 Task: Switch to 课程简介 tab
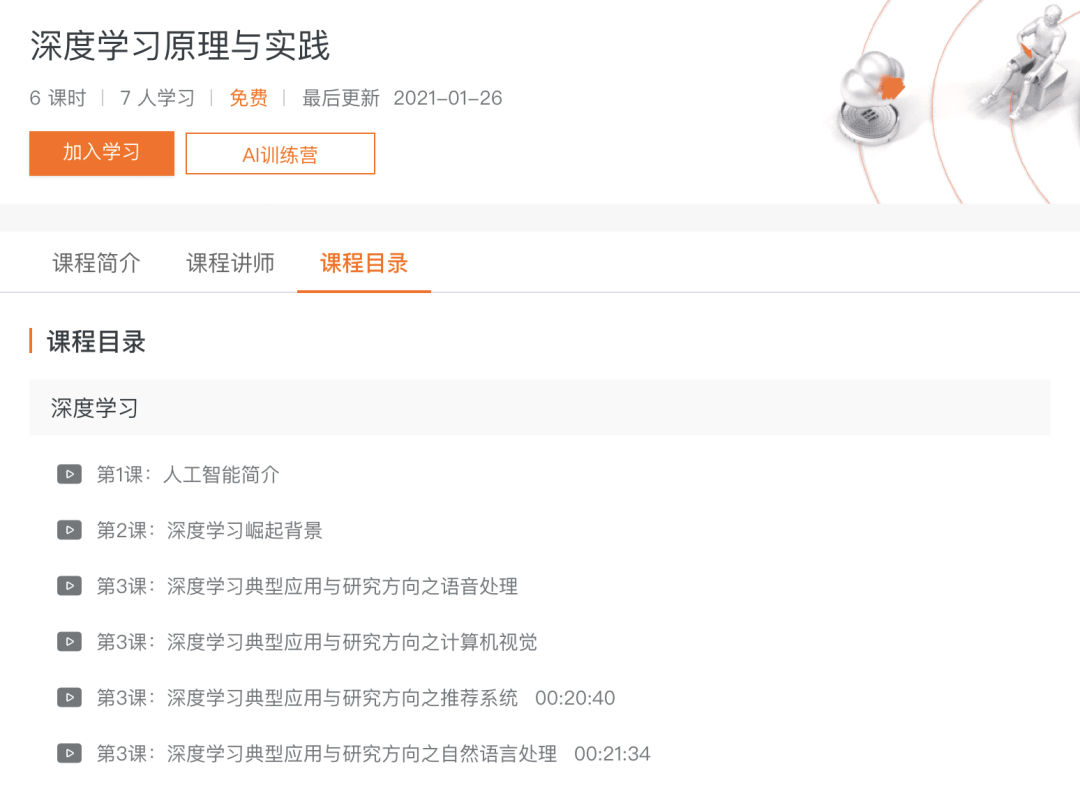tap(96, 262)
